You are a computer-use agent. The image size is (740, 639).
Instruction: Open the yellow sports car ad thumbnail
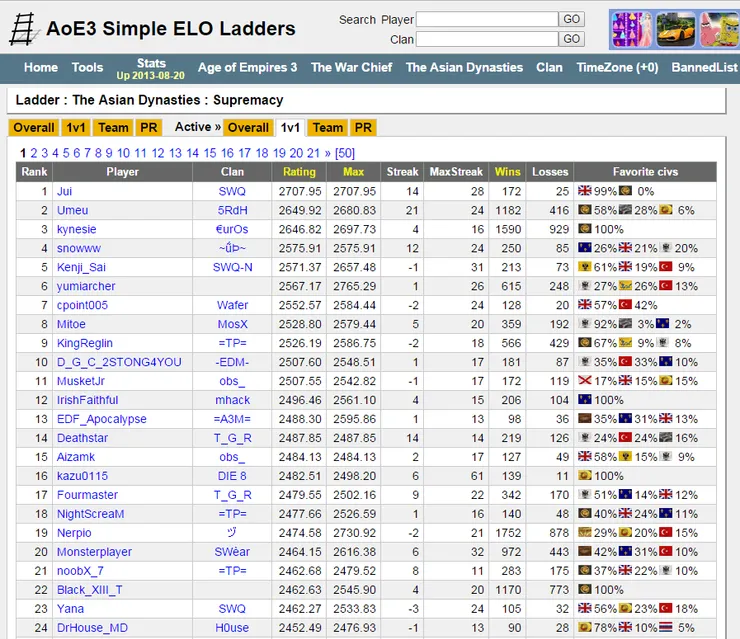point(676,30)
